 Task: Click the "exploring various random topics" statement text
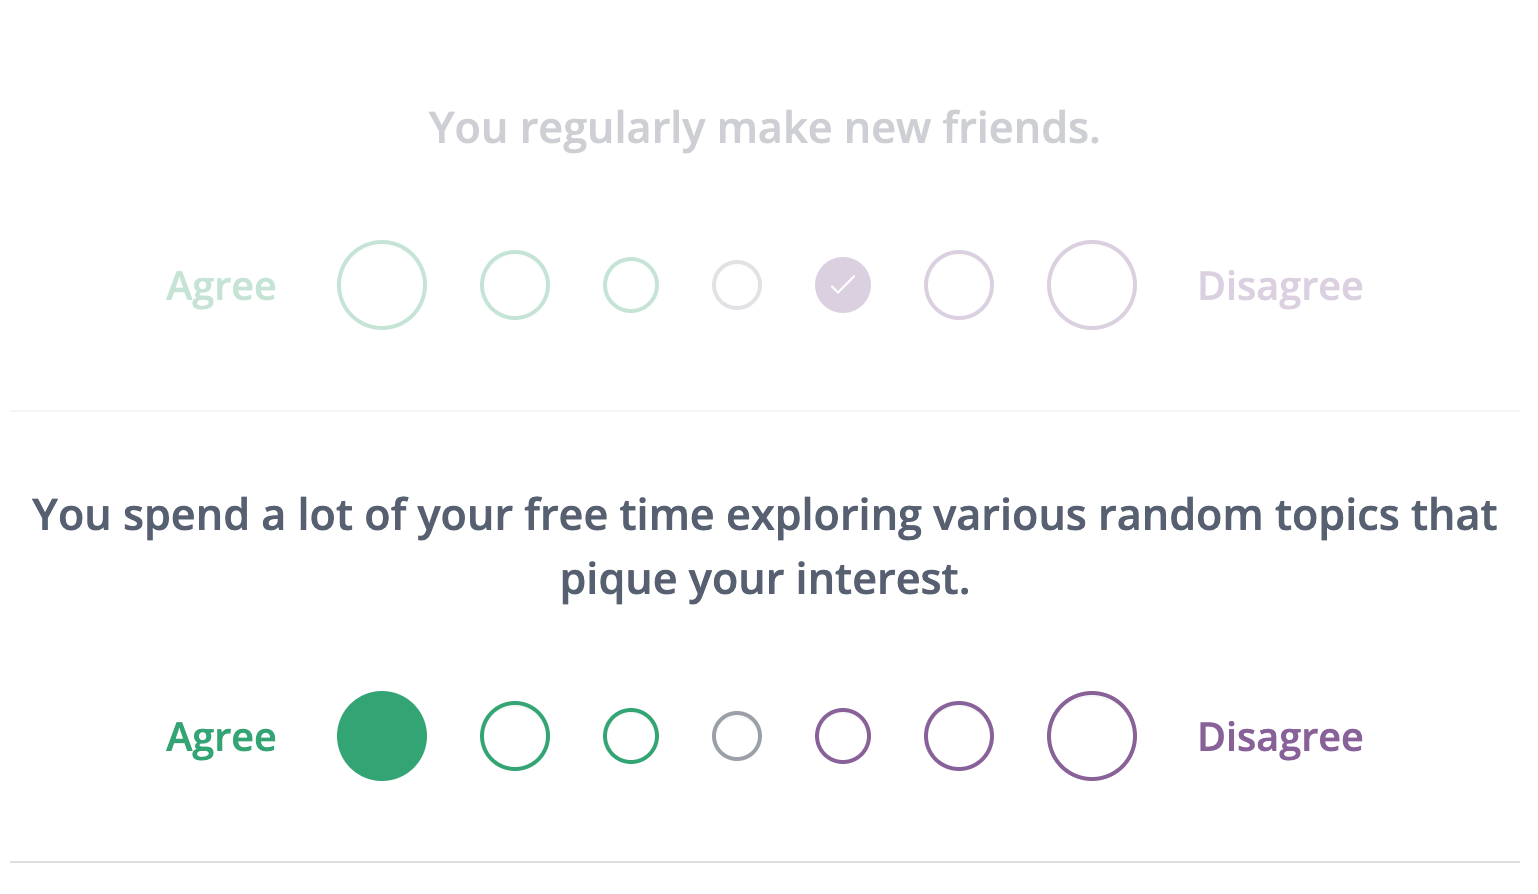click(x=764, y=516)
